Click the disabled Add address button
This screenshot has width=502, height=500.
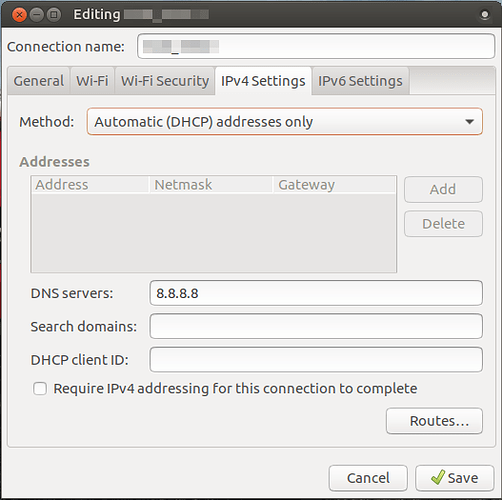tap(443, 189)
